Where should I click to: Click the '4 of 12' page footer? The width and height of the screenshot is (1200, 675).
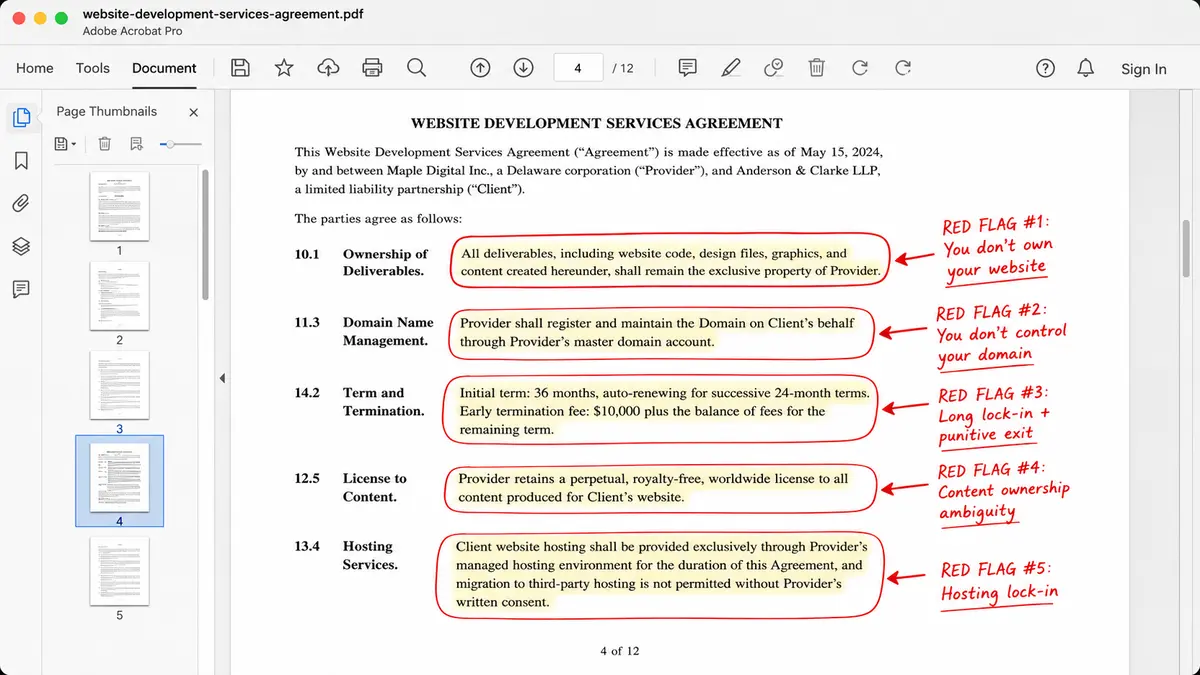[619, 651]
